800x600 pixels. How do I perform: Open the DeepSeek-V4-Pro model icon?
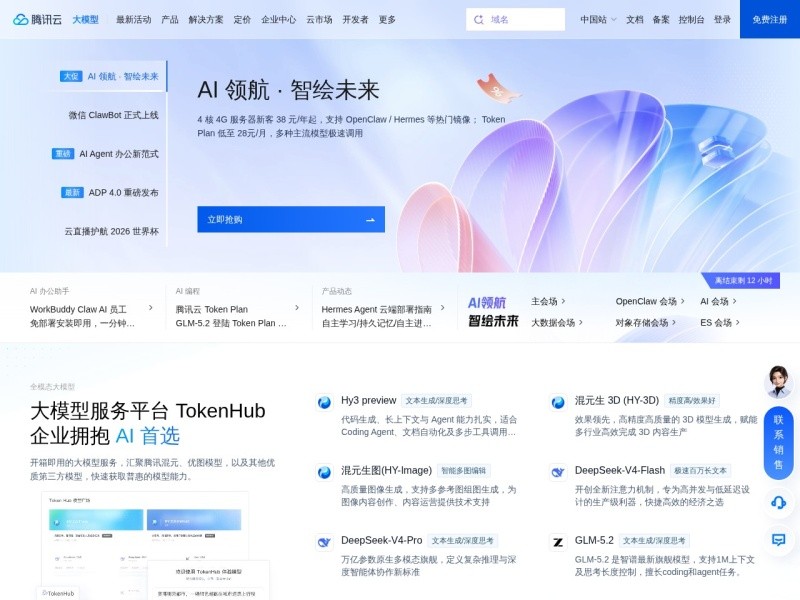point(324,542)
